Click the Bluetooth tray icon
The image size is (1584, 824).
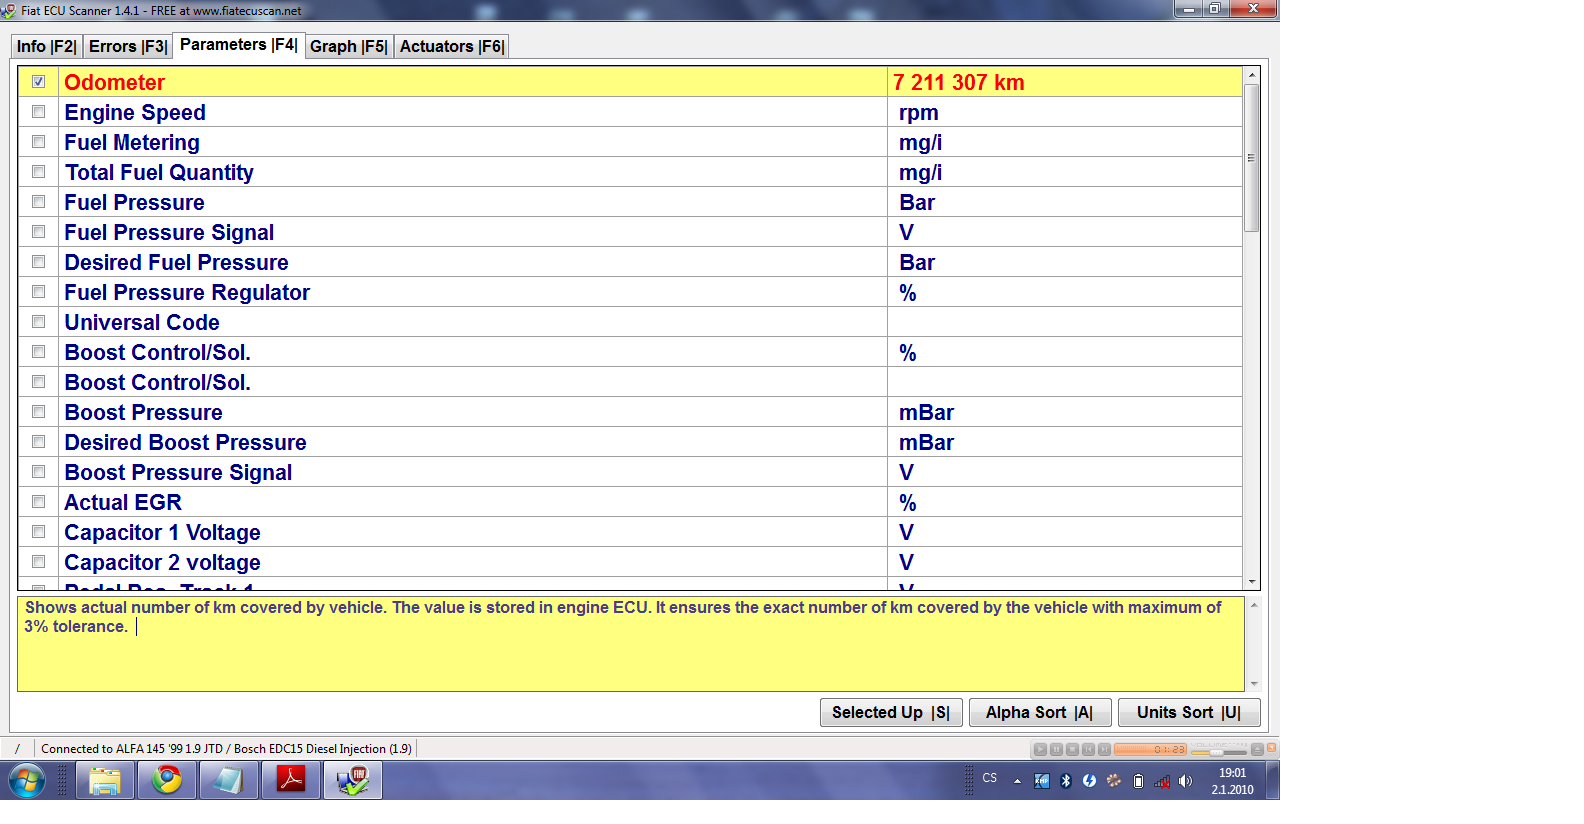[1065, 781]
